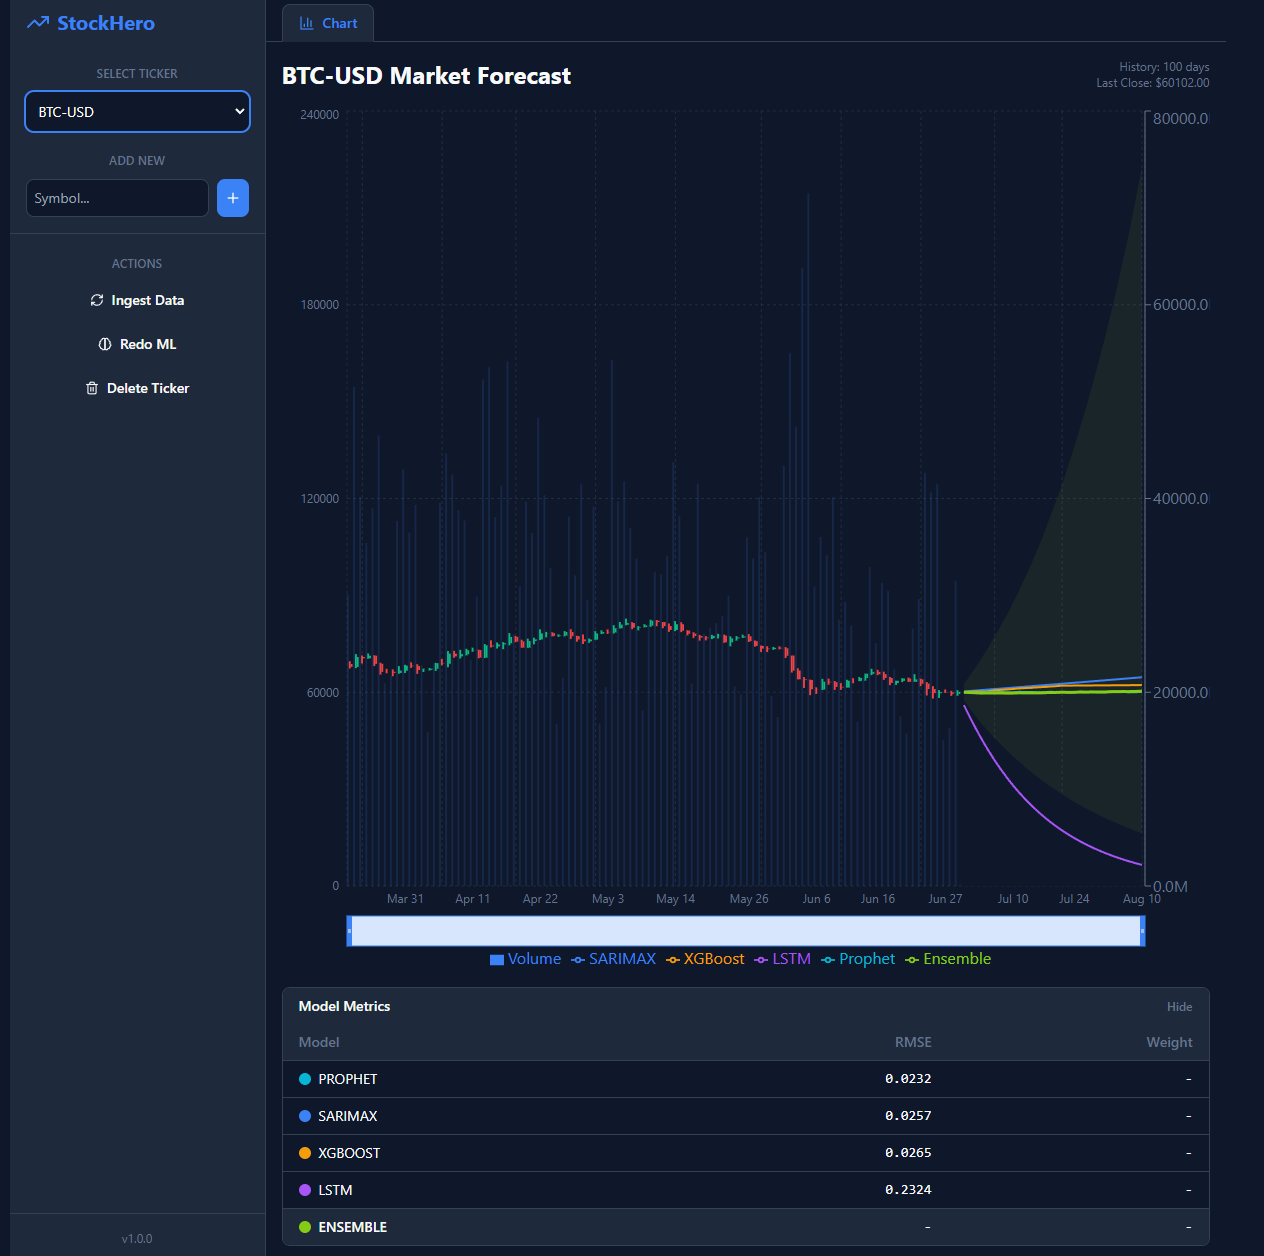This screenshot has height=1256, width=1264.
Task: Click the Weight column header
Action: click(1169, 1042)
